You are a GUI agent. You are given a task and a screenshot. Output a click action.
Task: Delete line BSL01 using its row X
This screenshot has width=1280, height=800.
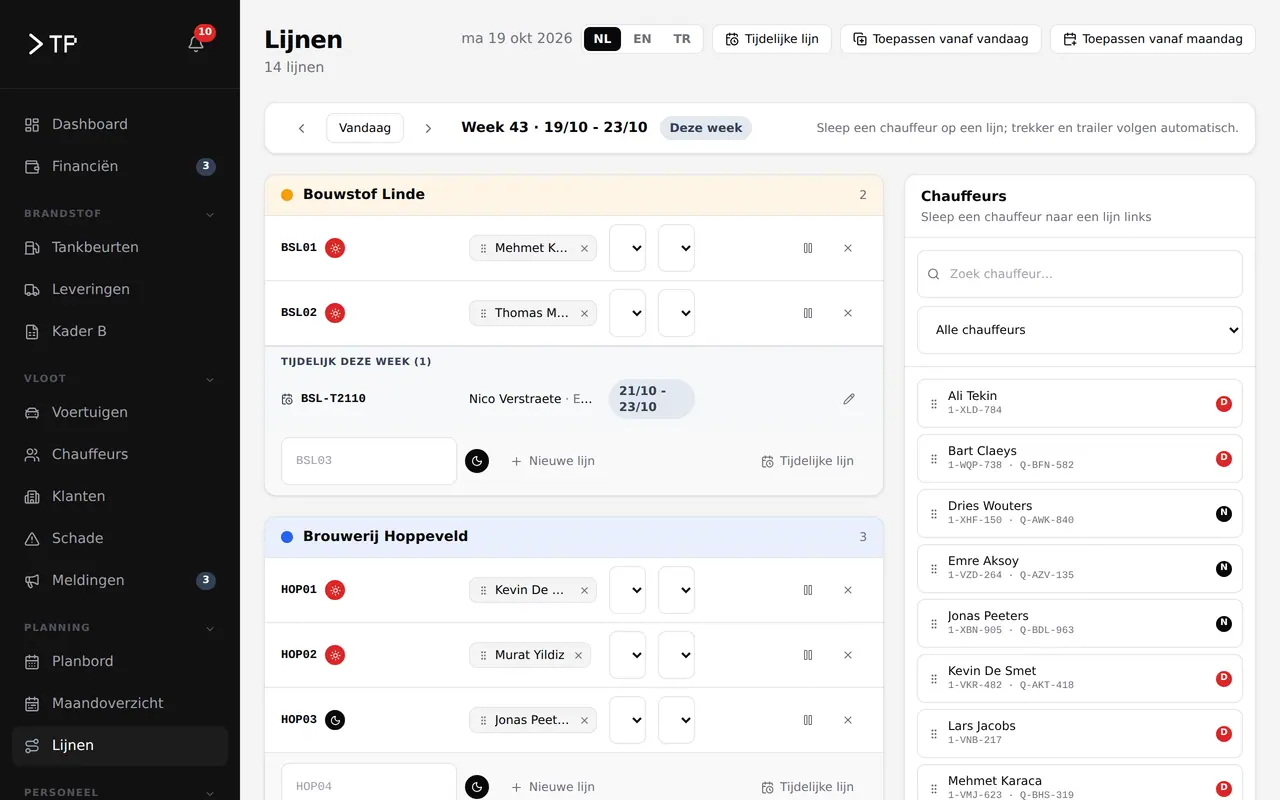tap(848, 248)
